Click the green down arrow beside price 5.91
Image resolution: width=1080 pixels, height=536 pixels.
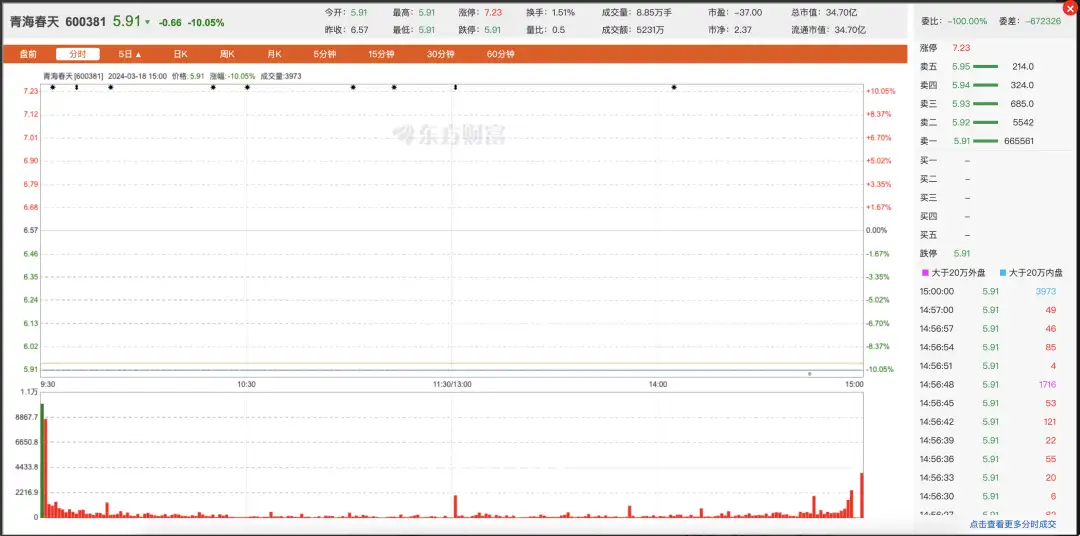click(x=147, y=22)
